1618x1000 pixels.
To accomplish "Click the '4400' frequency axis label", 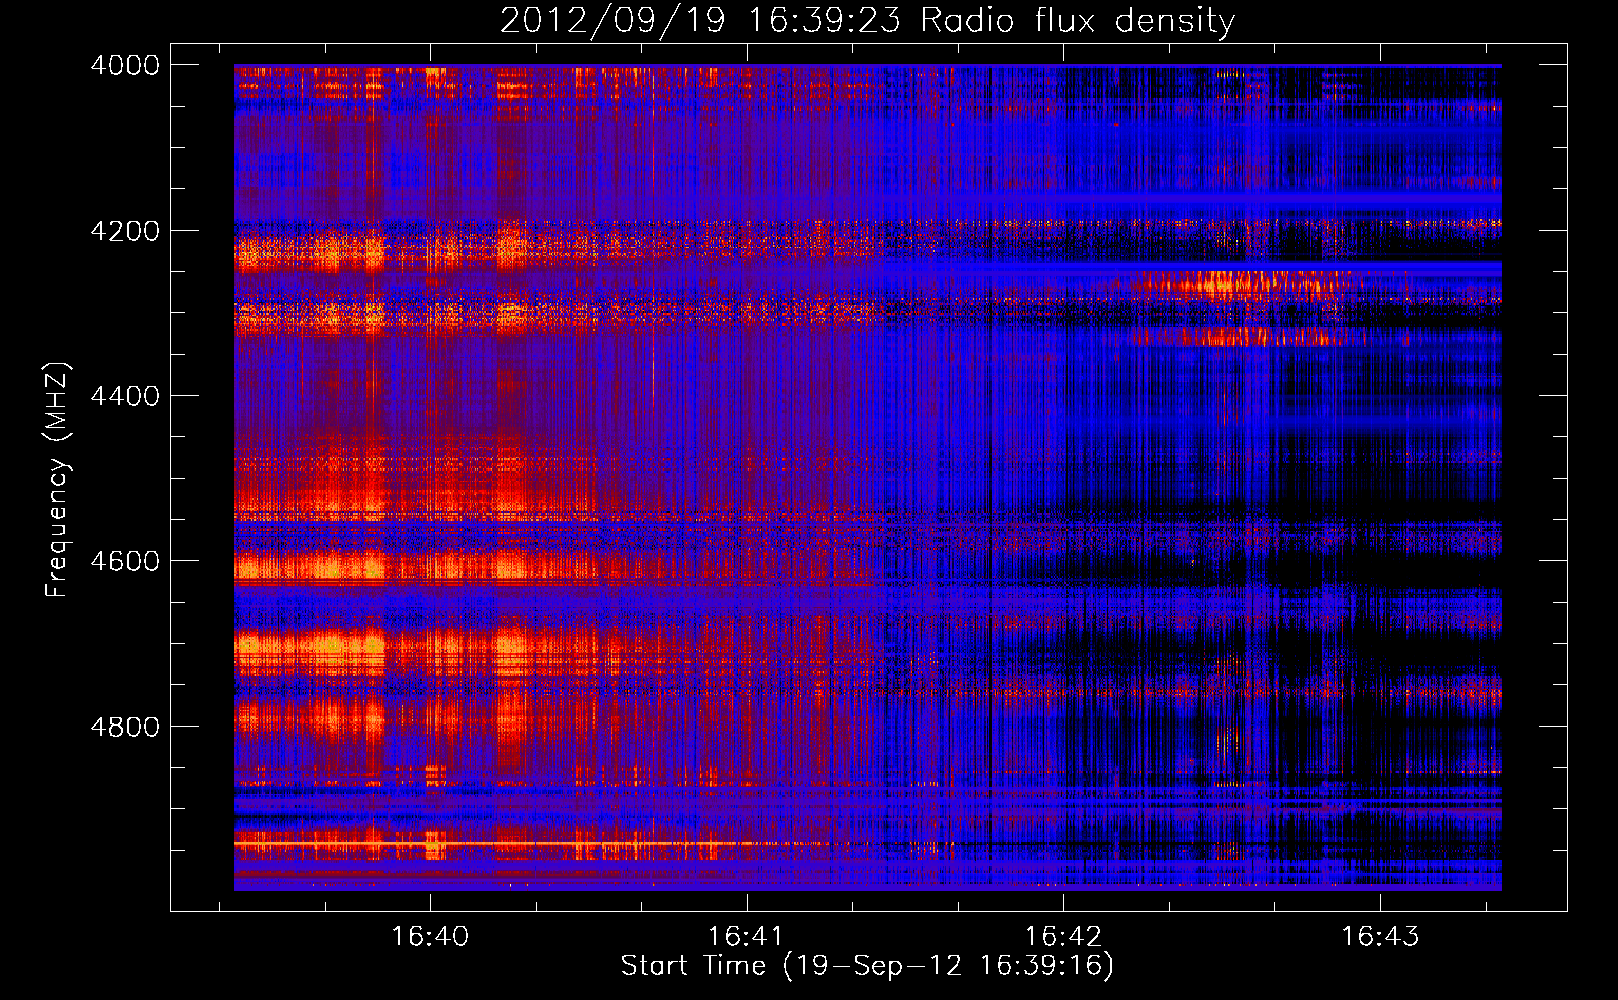I will [x=125, y=396].
